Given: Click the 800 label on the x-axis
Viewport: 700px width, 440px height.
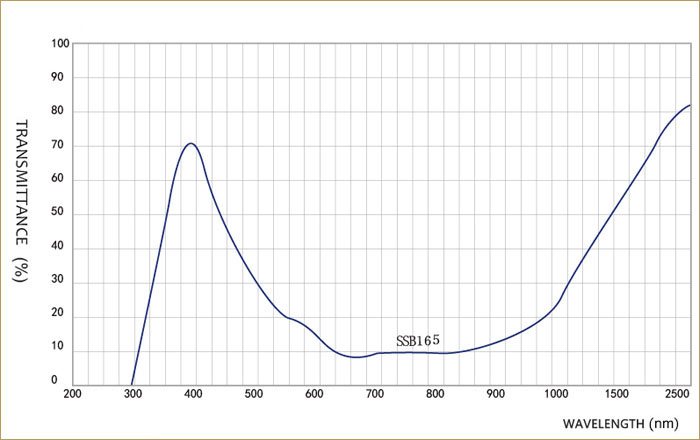Looking at the screenshot, I should tap(435, 393).
